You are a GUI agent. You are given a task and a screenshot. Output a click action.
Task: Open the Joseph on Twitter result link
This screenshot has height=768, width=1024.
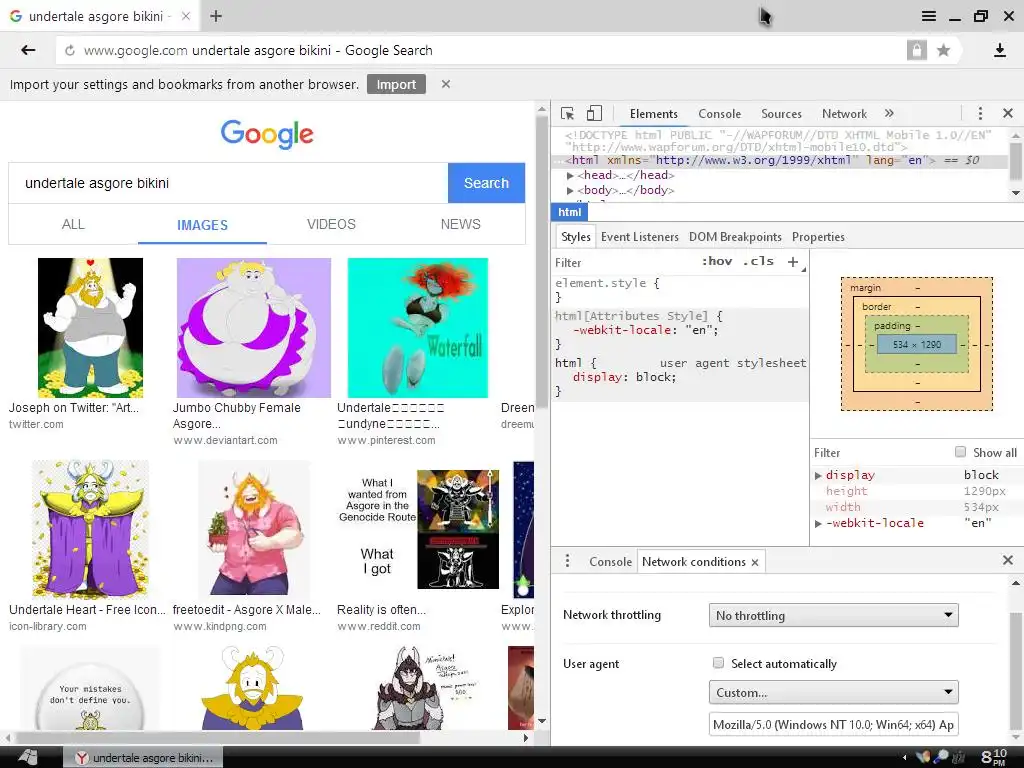tap(73, 408)
